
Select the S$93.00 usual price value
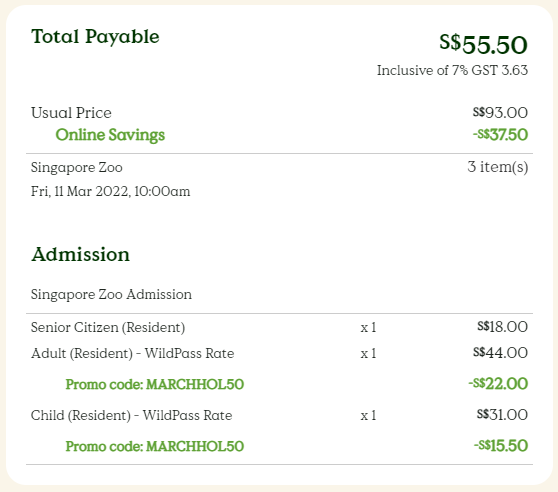(x=500, y=113)
